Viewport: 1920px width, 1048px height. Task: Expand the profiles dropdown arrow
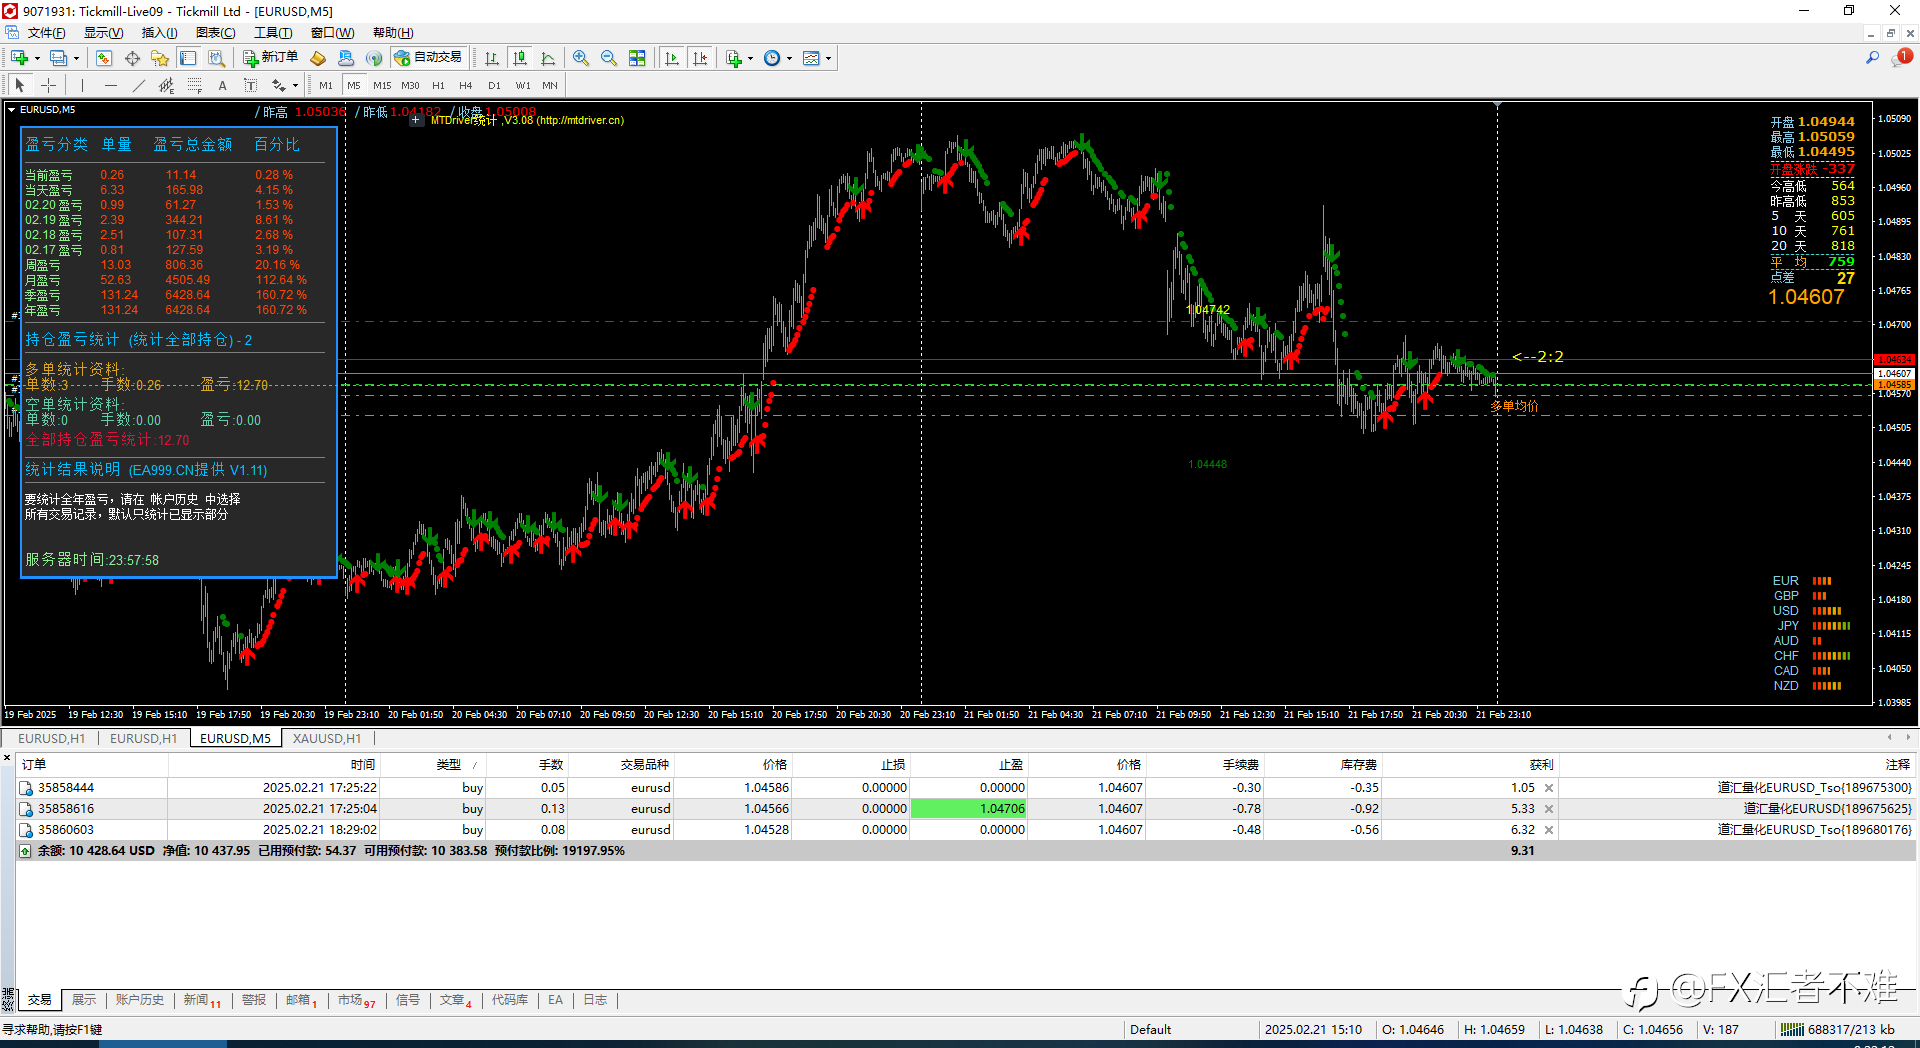(76, 58)
